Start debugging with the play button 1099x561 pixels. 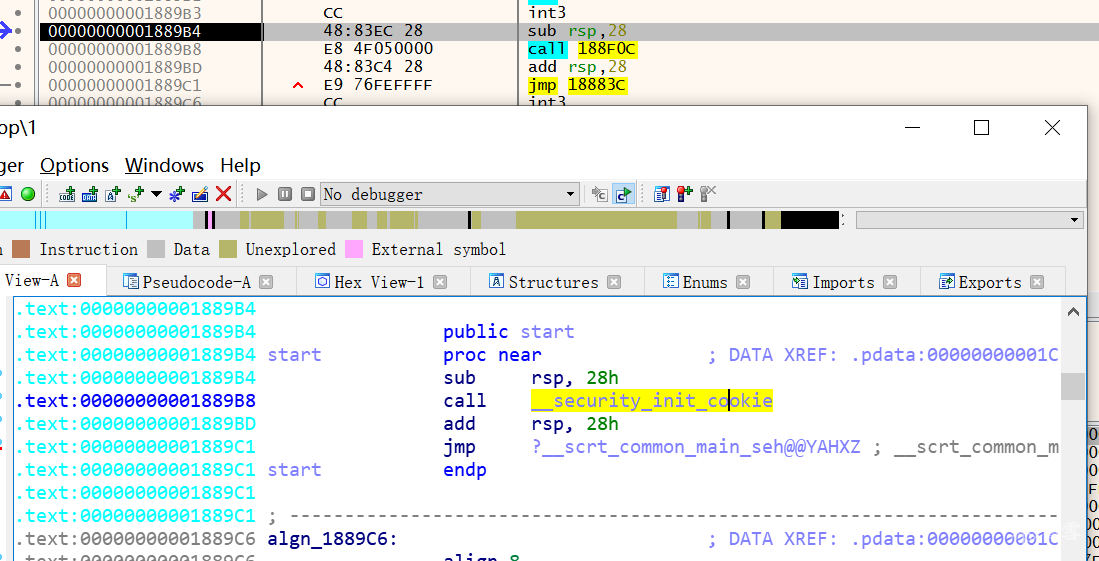click(x=262, y=194)
